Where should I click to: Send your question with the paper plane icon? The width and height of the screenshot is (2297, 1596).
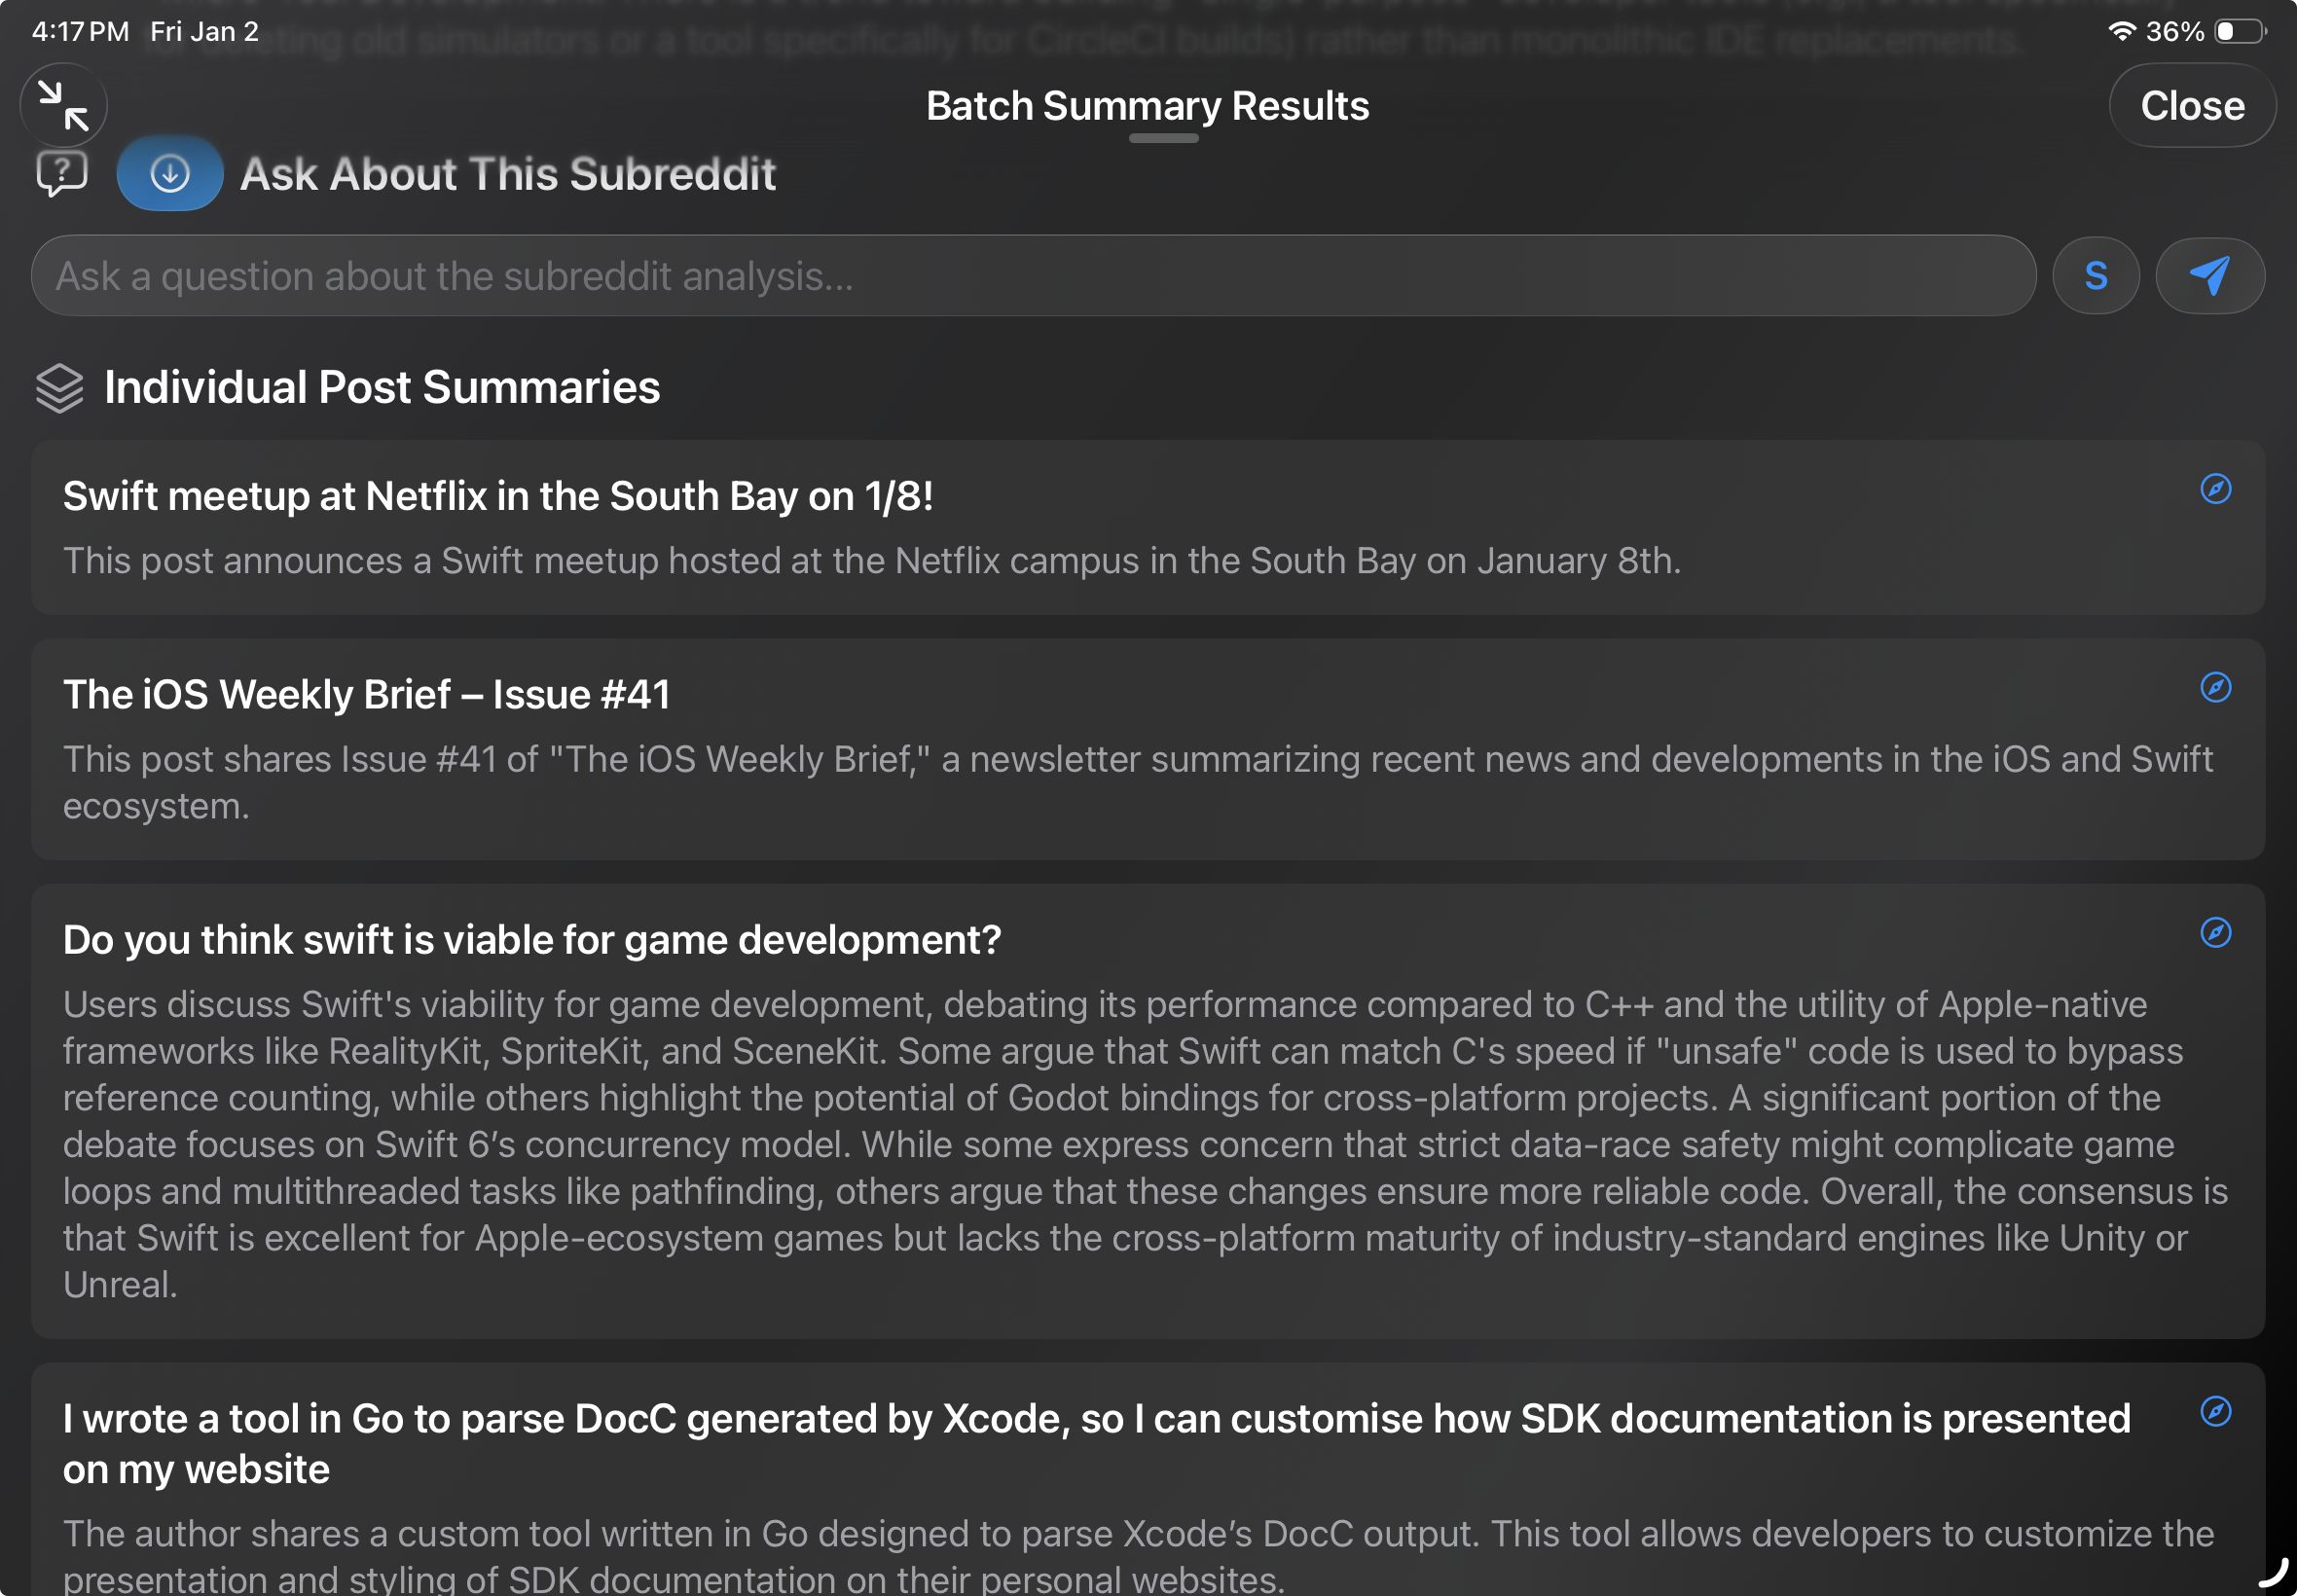tap(2210, 275)
